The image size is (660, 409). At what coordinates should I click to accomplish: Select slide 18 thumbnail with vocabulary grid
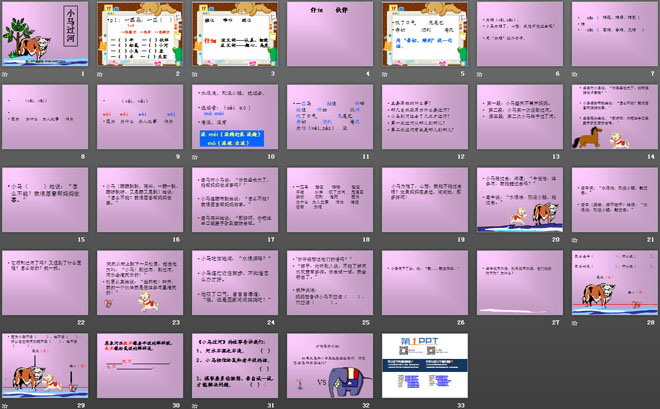(x=330, y=200)
